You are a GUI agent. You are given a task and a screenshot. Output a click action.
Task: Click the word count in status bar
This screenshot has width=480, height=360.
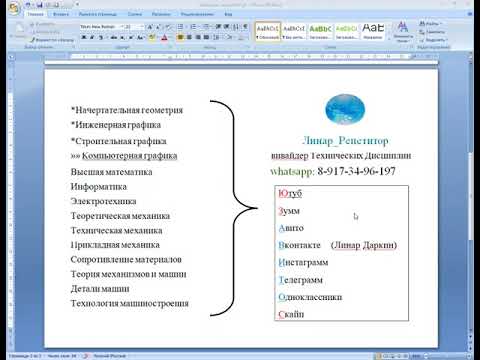(62, 356)
